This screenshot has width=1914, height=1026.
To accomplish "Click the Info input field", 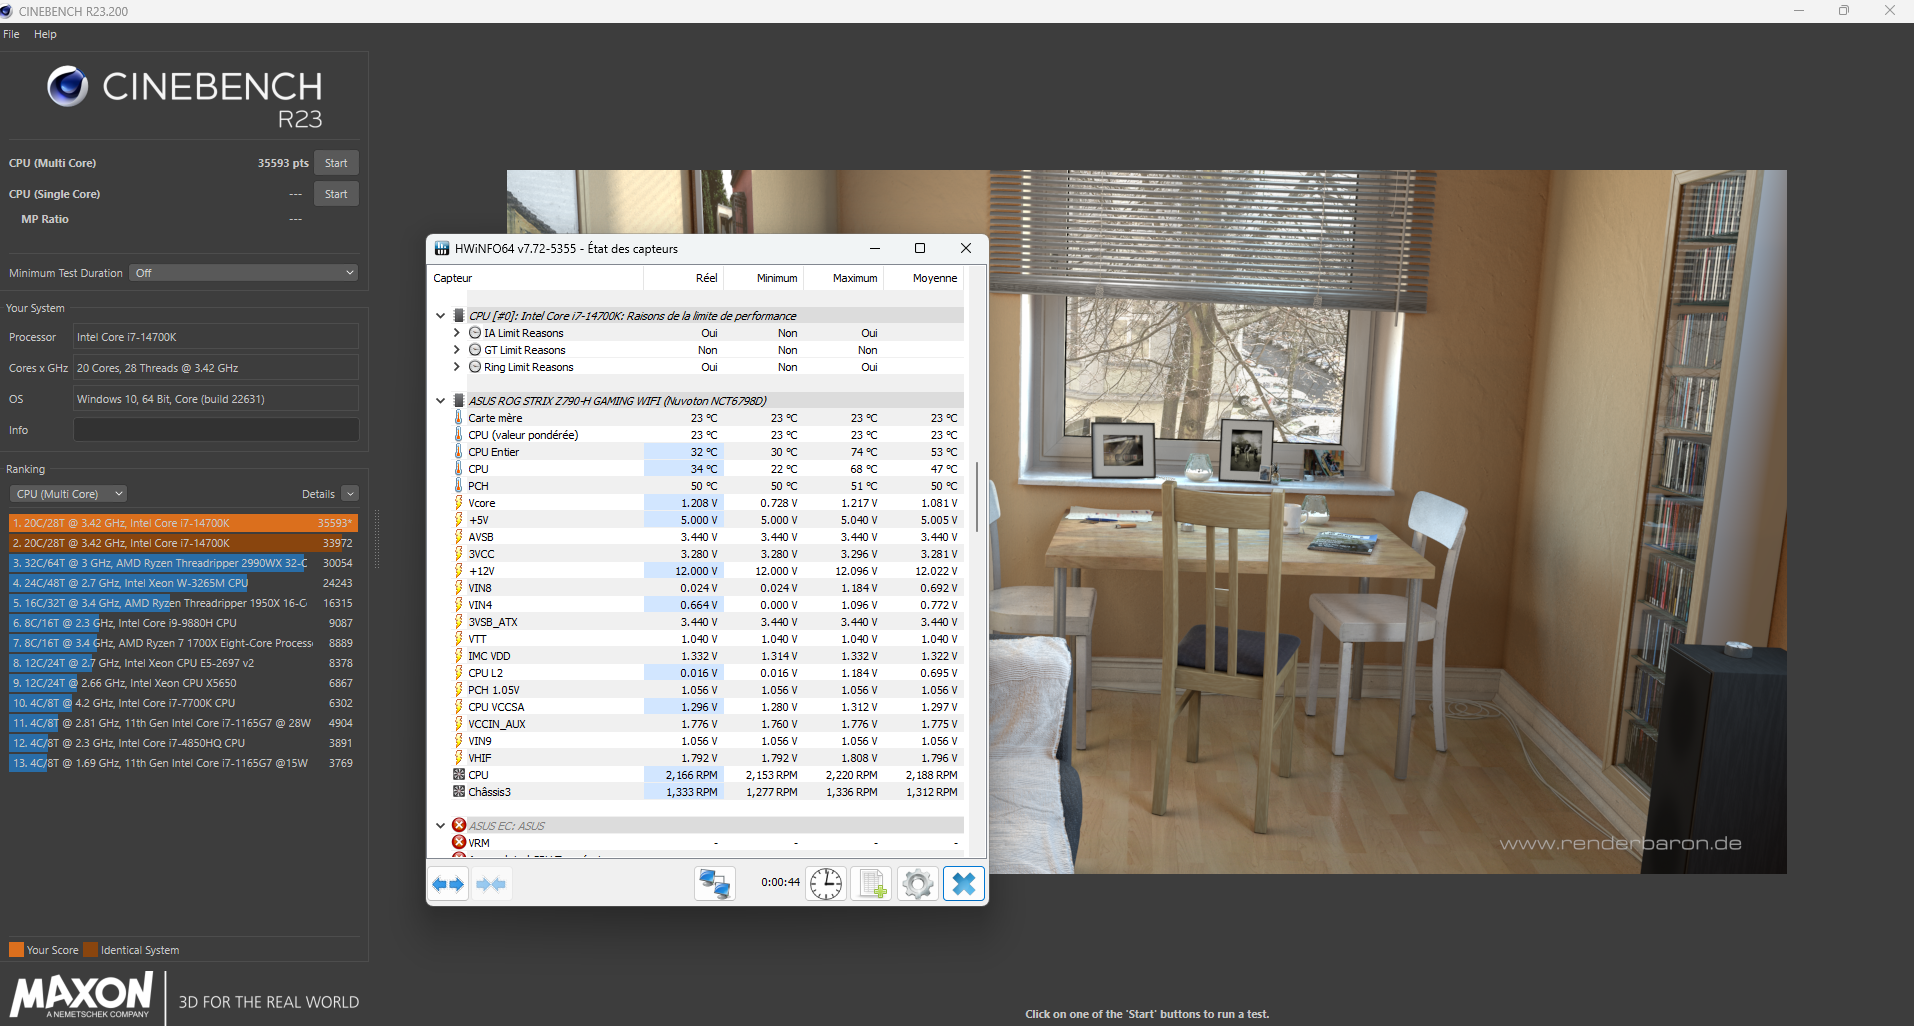I will pyautogui.click(x=216, y=430).
